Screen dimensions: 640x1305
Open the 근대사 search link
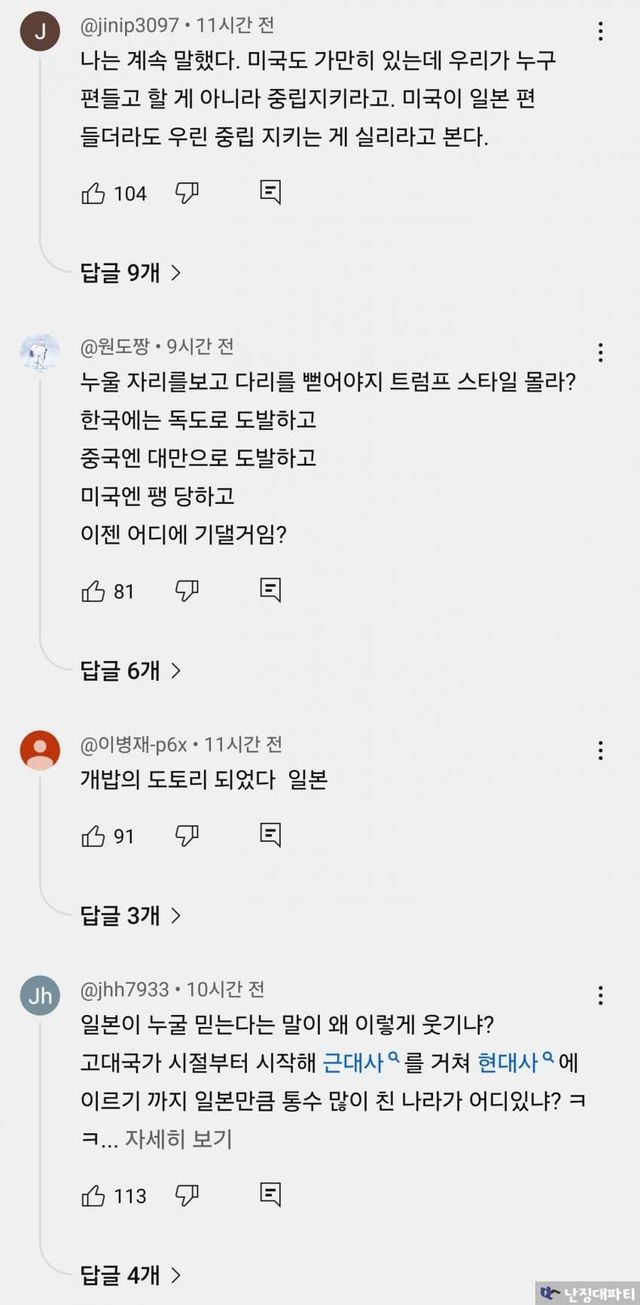coord(362,1059)
